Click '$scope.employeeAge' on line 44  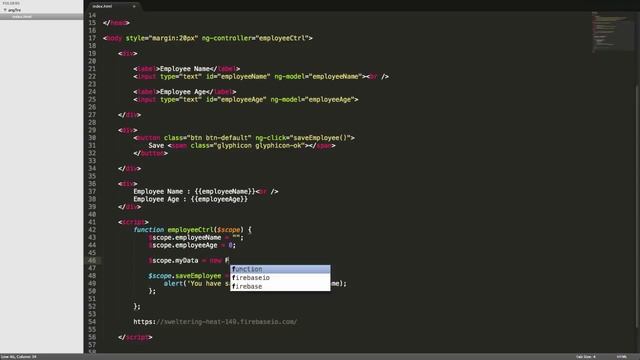click(183, 245)
